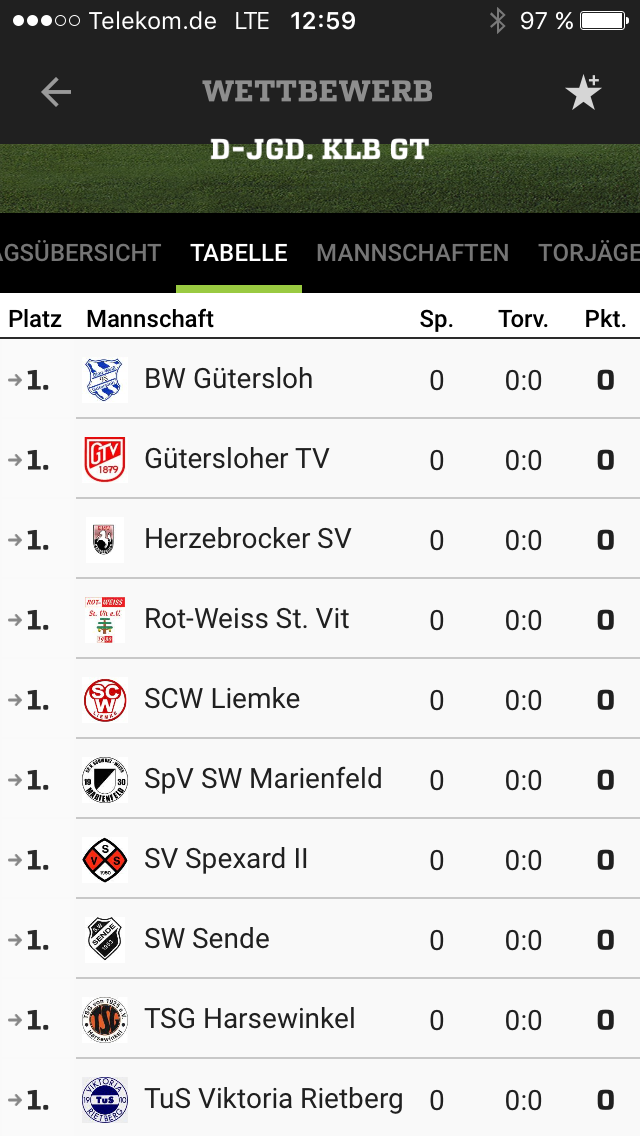Tap the back arrow icon

(56, 92)
